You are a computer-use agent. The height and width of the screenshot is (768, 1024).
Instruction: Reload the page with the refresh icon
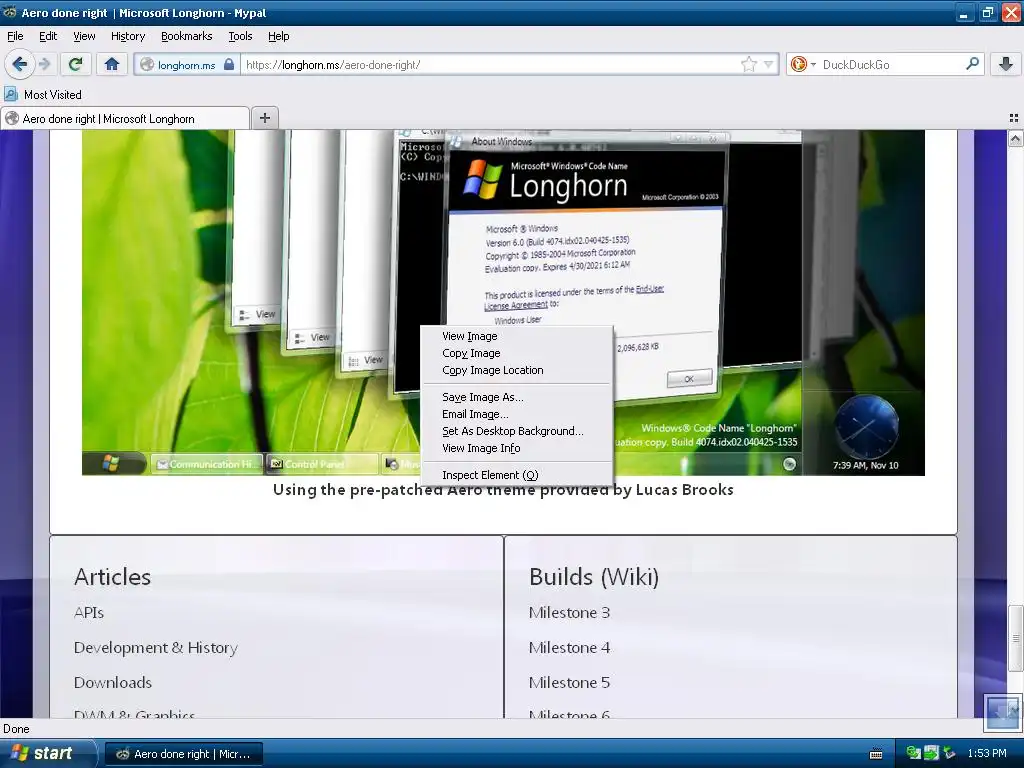click(76, 64)
